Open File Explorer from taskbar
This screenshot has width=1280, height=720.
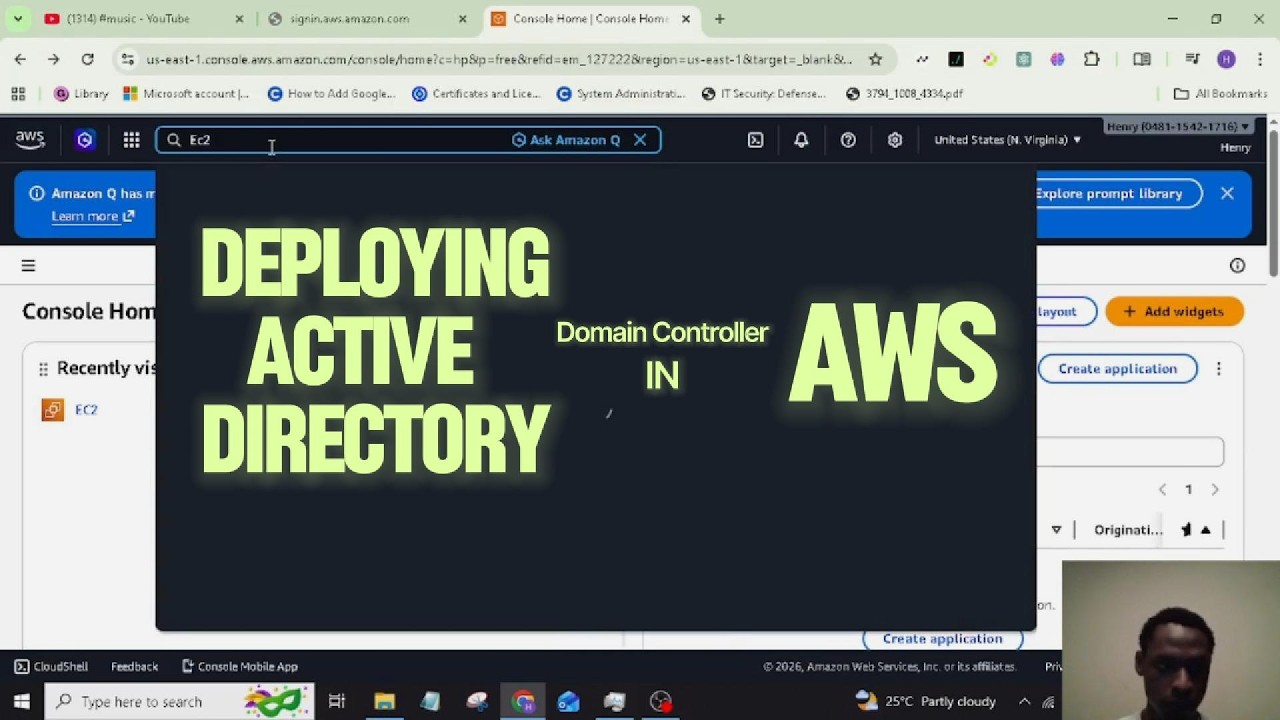384,701
